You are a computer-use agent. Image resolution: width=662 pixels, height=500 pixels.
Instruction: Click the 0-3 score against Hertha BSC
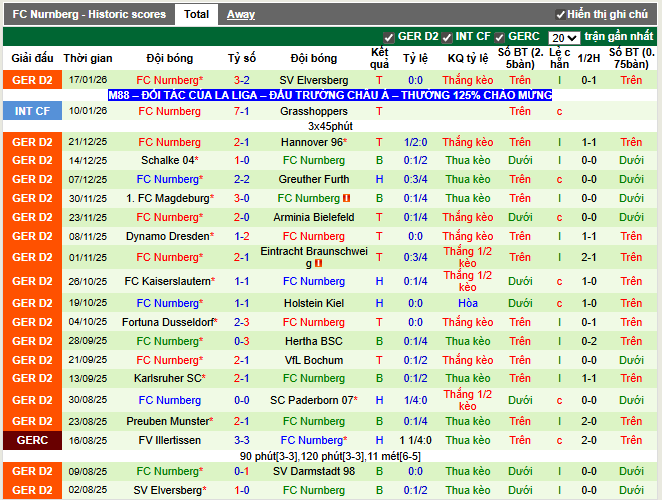pos(241,341)
